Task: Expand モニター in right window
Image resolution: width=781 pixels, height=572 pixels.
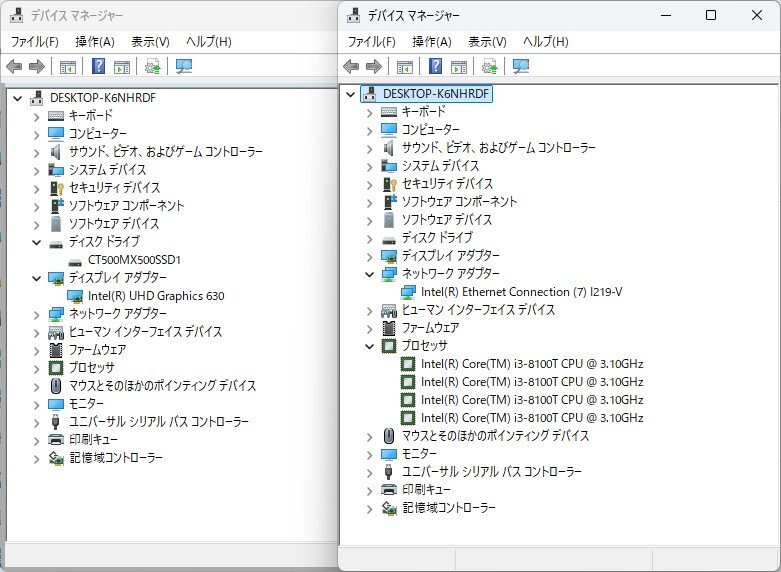Action: click(x=369, y=454)
